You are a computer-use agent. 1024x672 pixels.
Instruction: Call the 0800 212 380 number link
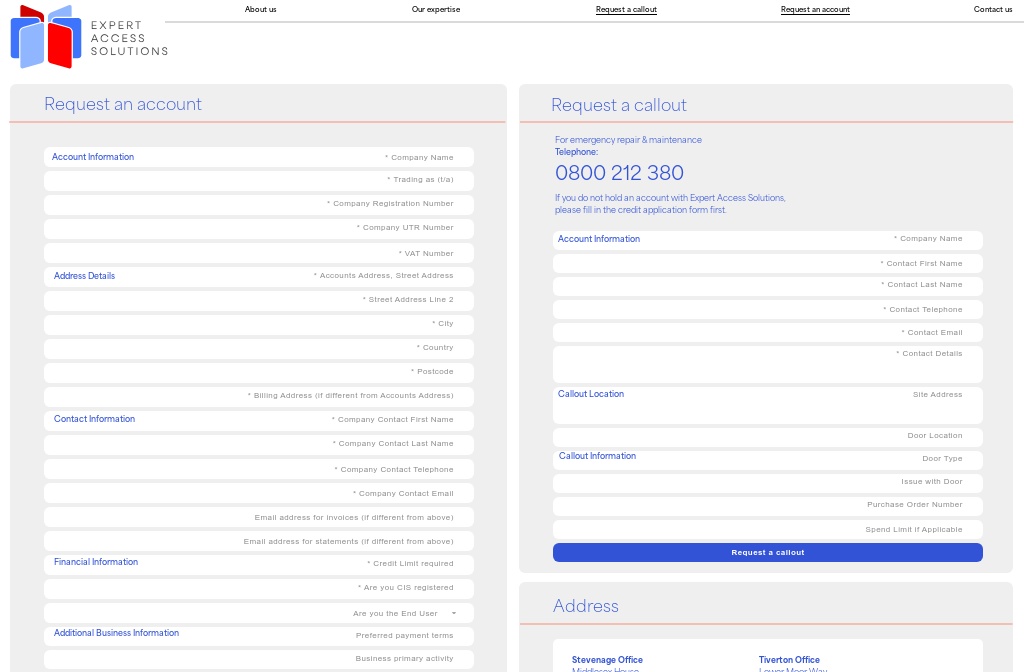tap(619, 172)
